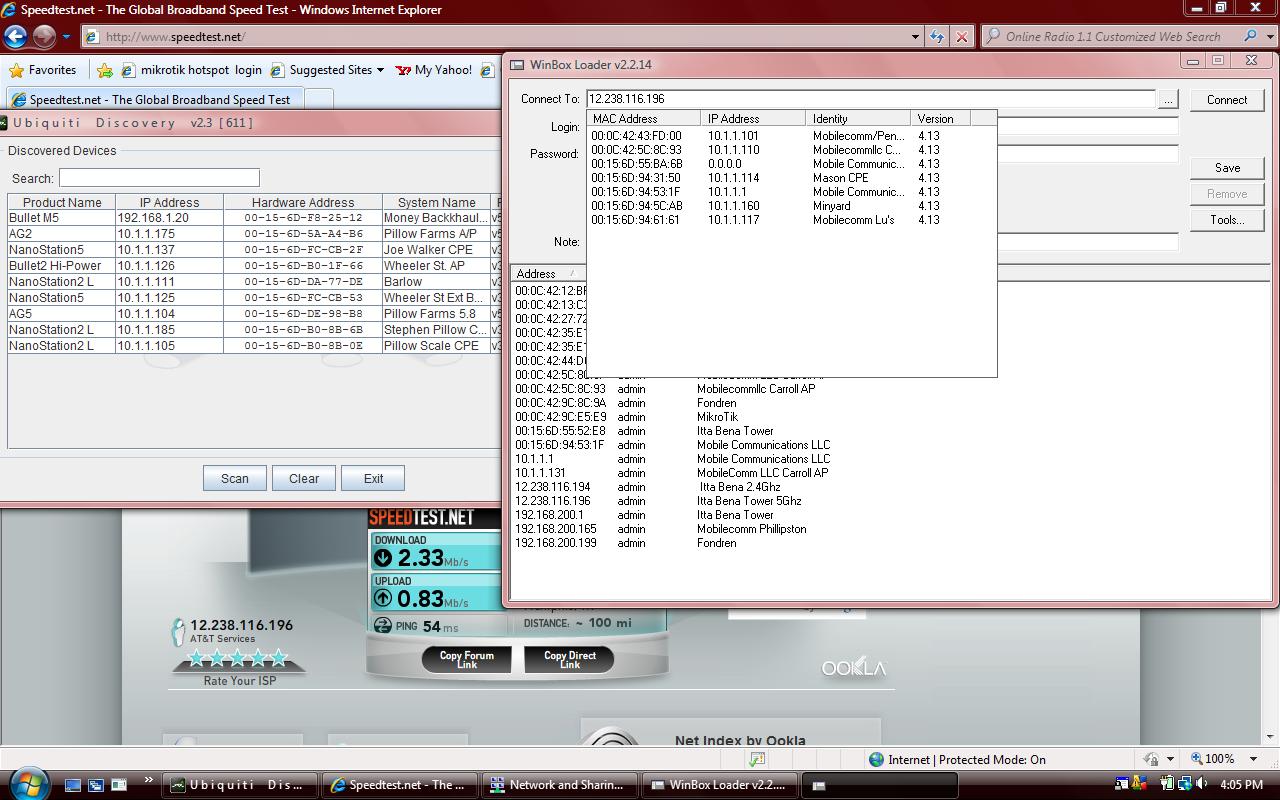Click the Discovered Devices Search field
The width and height of the screenshot is (1280, 800).
click(x=159, y=178)
